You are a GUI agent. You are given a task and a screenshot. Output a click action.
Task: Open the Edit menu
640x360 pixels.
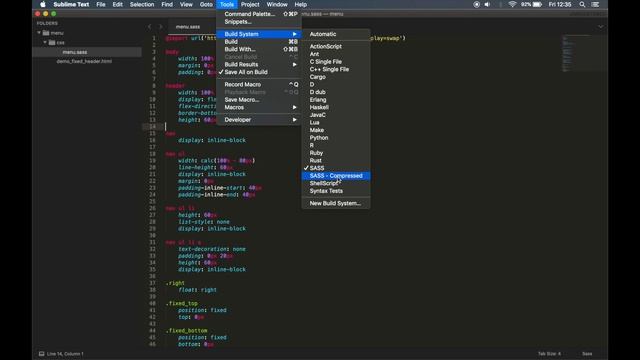coord(118,4)
